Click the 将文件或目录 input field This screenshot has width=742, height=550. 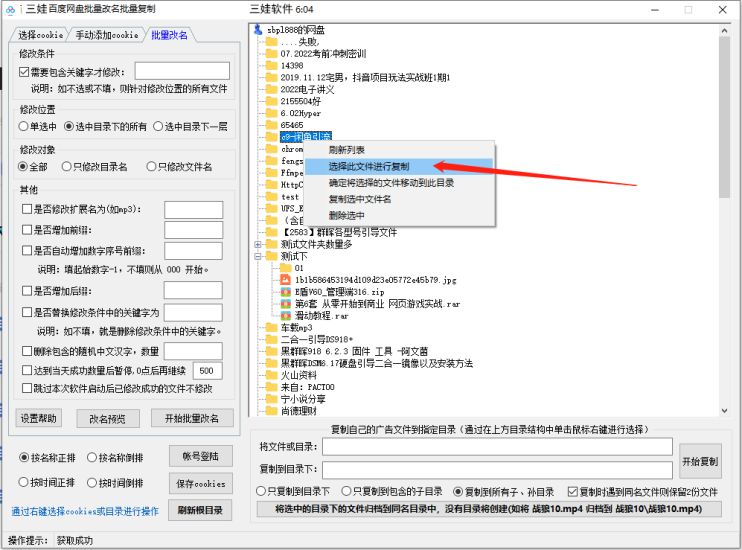[x=497, y=446]
